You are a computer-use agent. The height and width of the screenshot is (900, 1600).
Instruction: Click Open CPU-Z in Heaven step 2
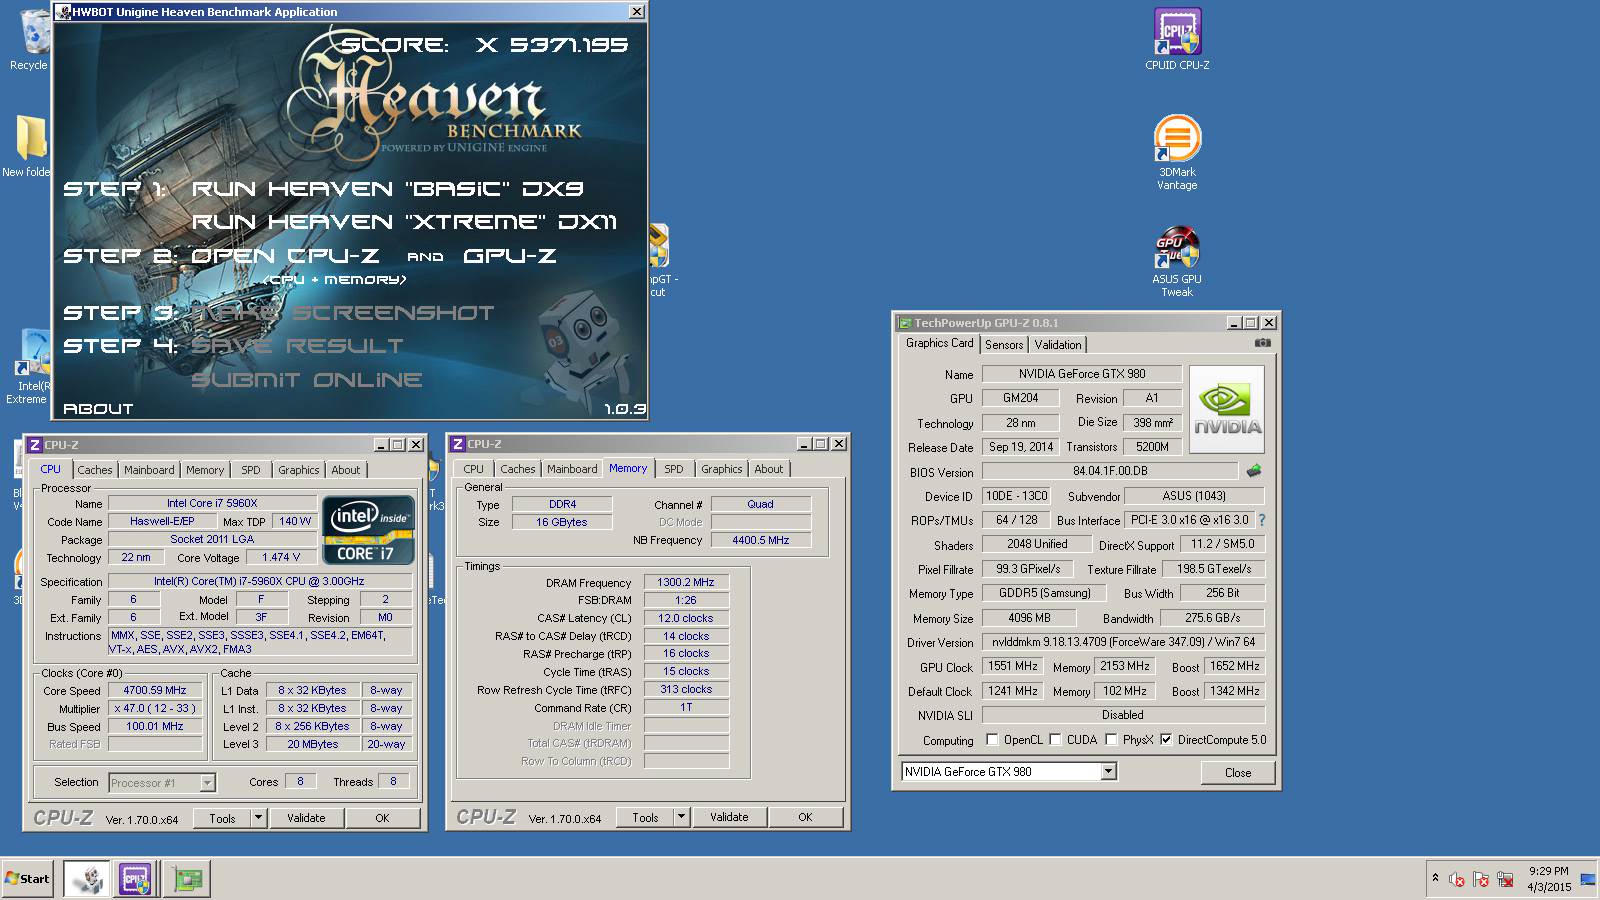point(285,256)
